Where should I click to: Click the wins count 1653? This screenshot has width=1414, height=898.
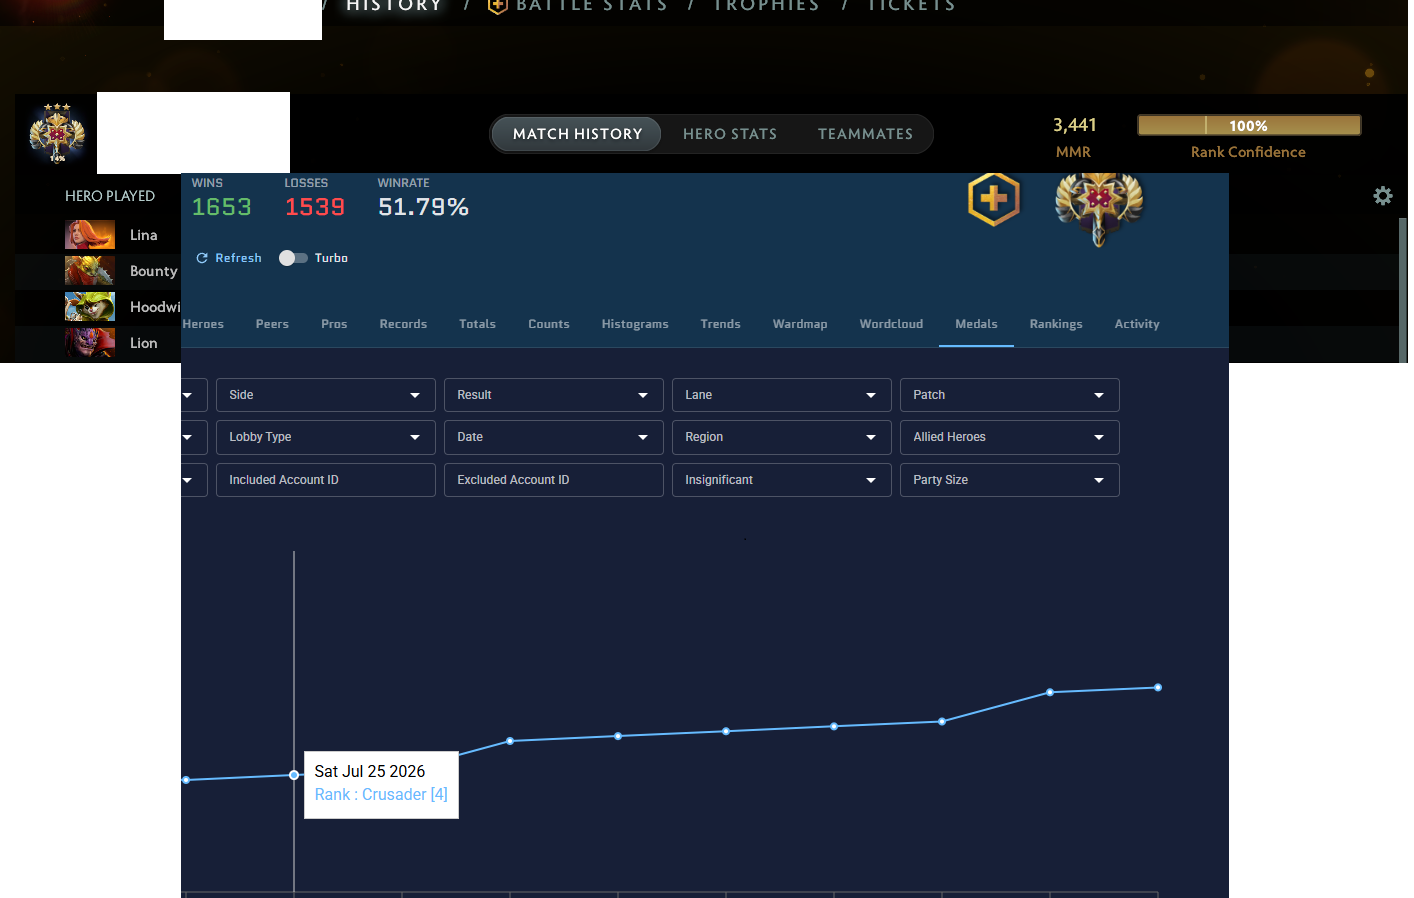[x=222, y=207]
